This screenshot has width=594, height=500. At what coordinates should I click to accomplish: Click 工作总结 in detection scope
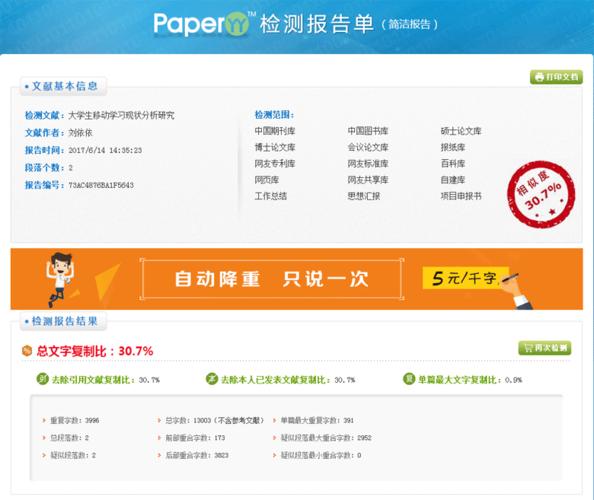tap(270, 196)
